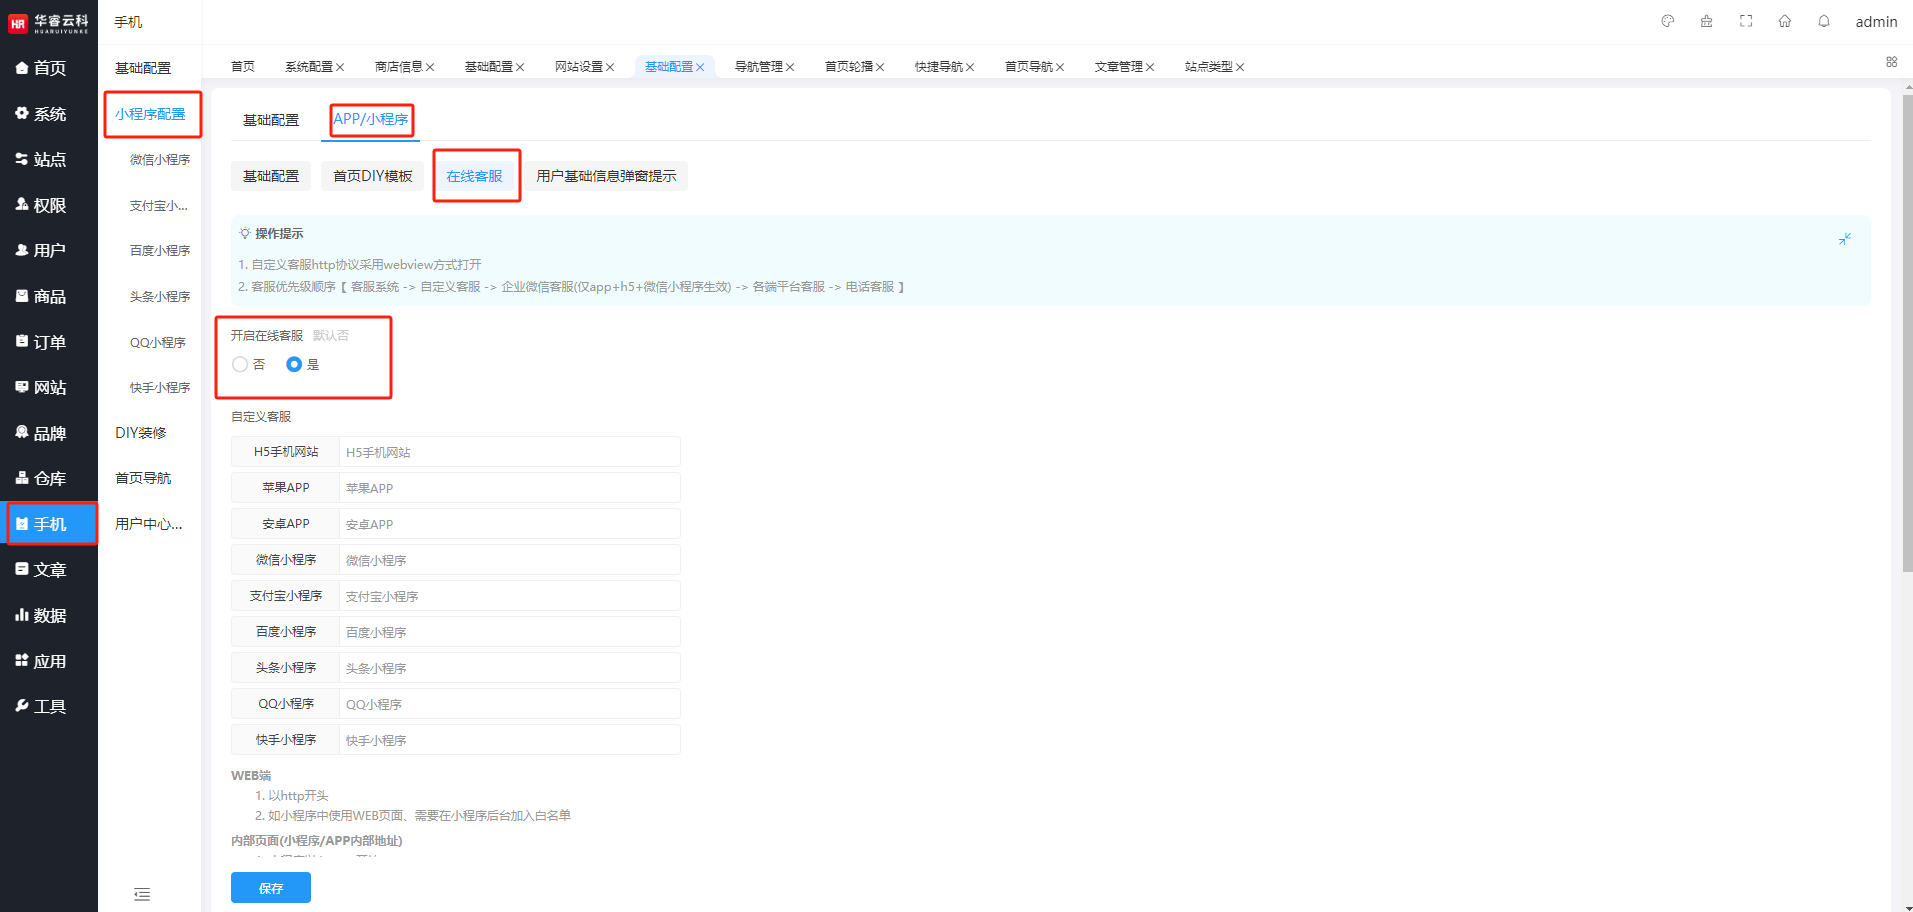The width and height of the screenshot is (1913, 912).
Task: Select 是 for 开启在线客服
Action: point(294,365)
